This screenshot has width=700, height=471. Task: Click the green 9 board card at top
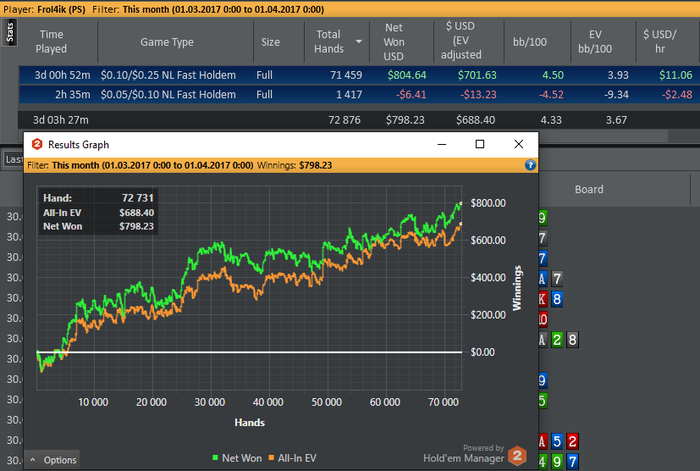542,218
